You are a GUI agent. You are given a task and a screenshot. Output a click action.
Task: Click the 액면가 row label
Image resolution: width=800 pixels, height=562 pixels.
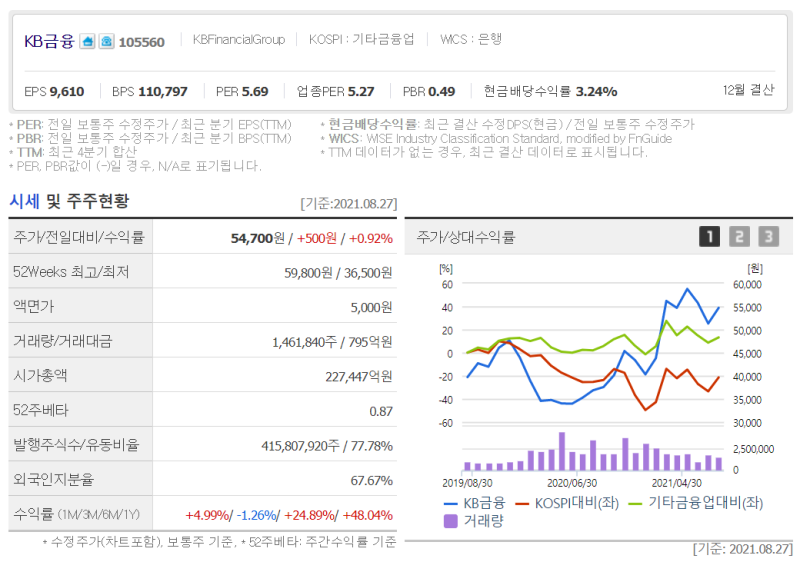point(34,306)
